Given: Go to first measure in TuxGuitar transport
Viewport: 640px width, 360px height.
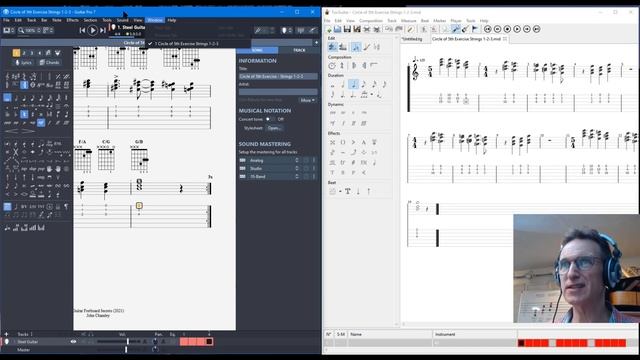Looking at the screenshot, I should click(488, 29).
